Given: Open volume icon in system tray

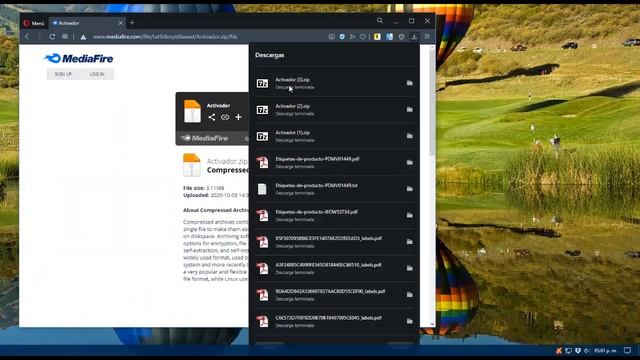Looking at the screenshot, I should click(587, 351).
